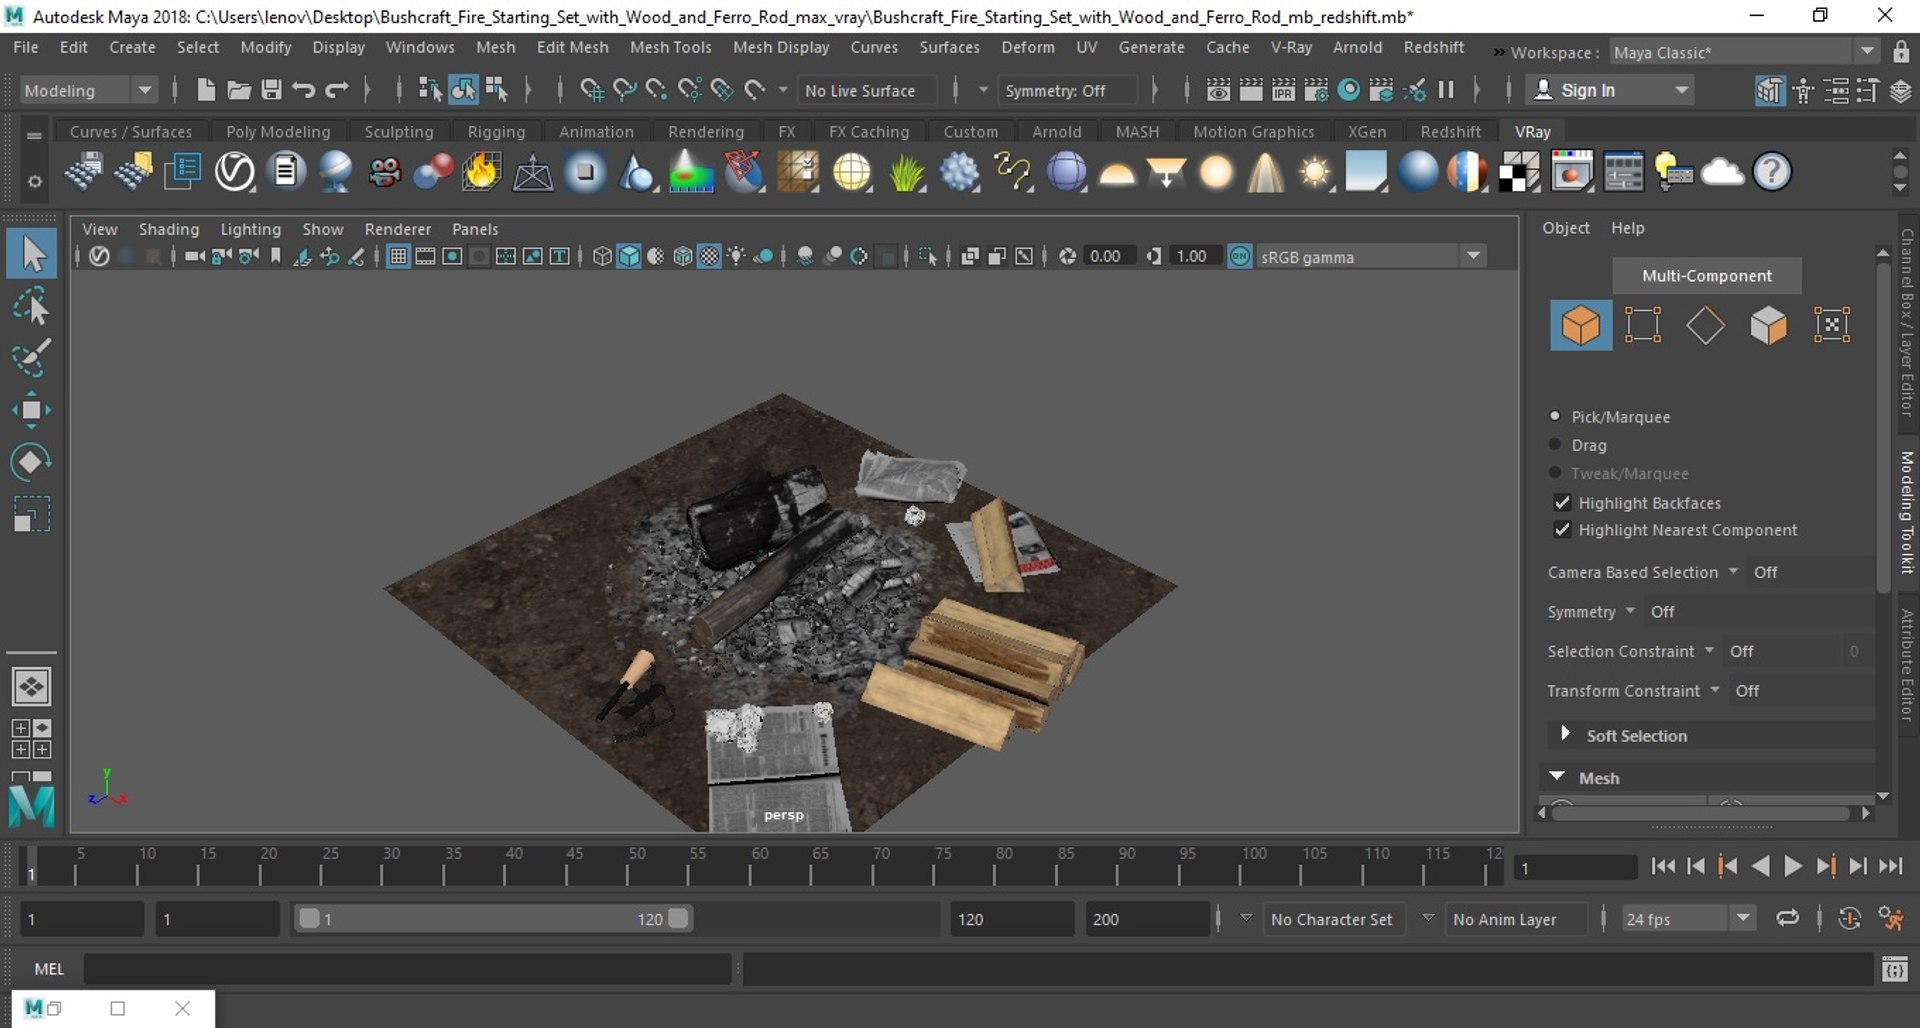Image resolution: width=1920 pixels, height=1028 pixels.
Task: Click the playback range slider bar
Action: pos(493,919)
